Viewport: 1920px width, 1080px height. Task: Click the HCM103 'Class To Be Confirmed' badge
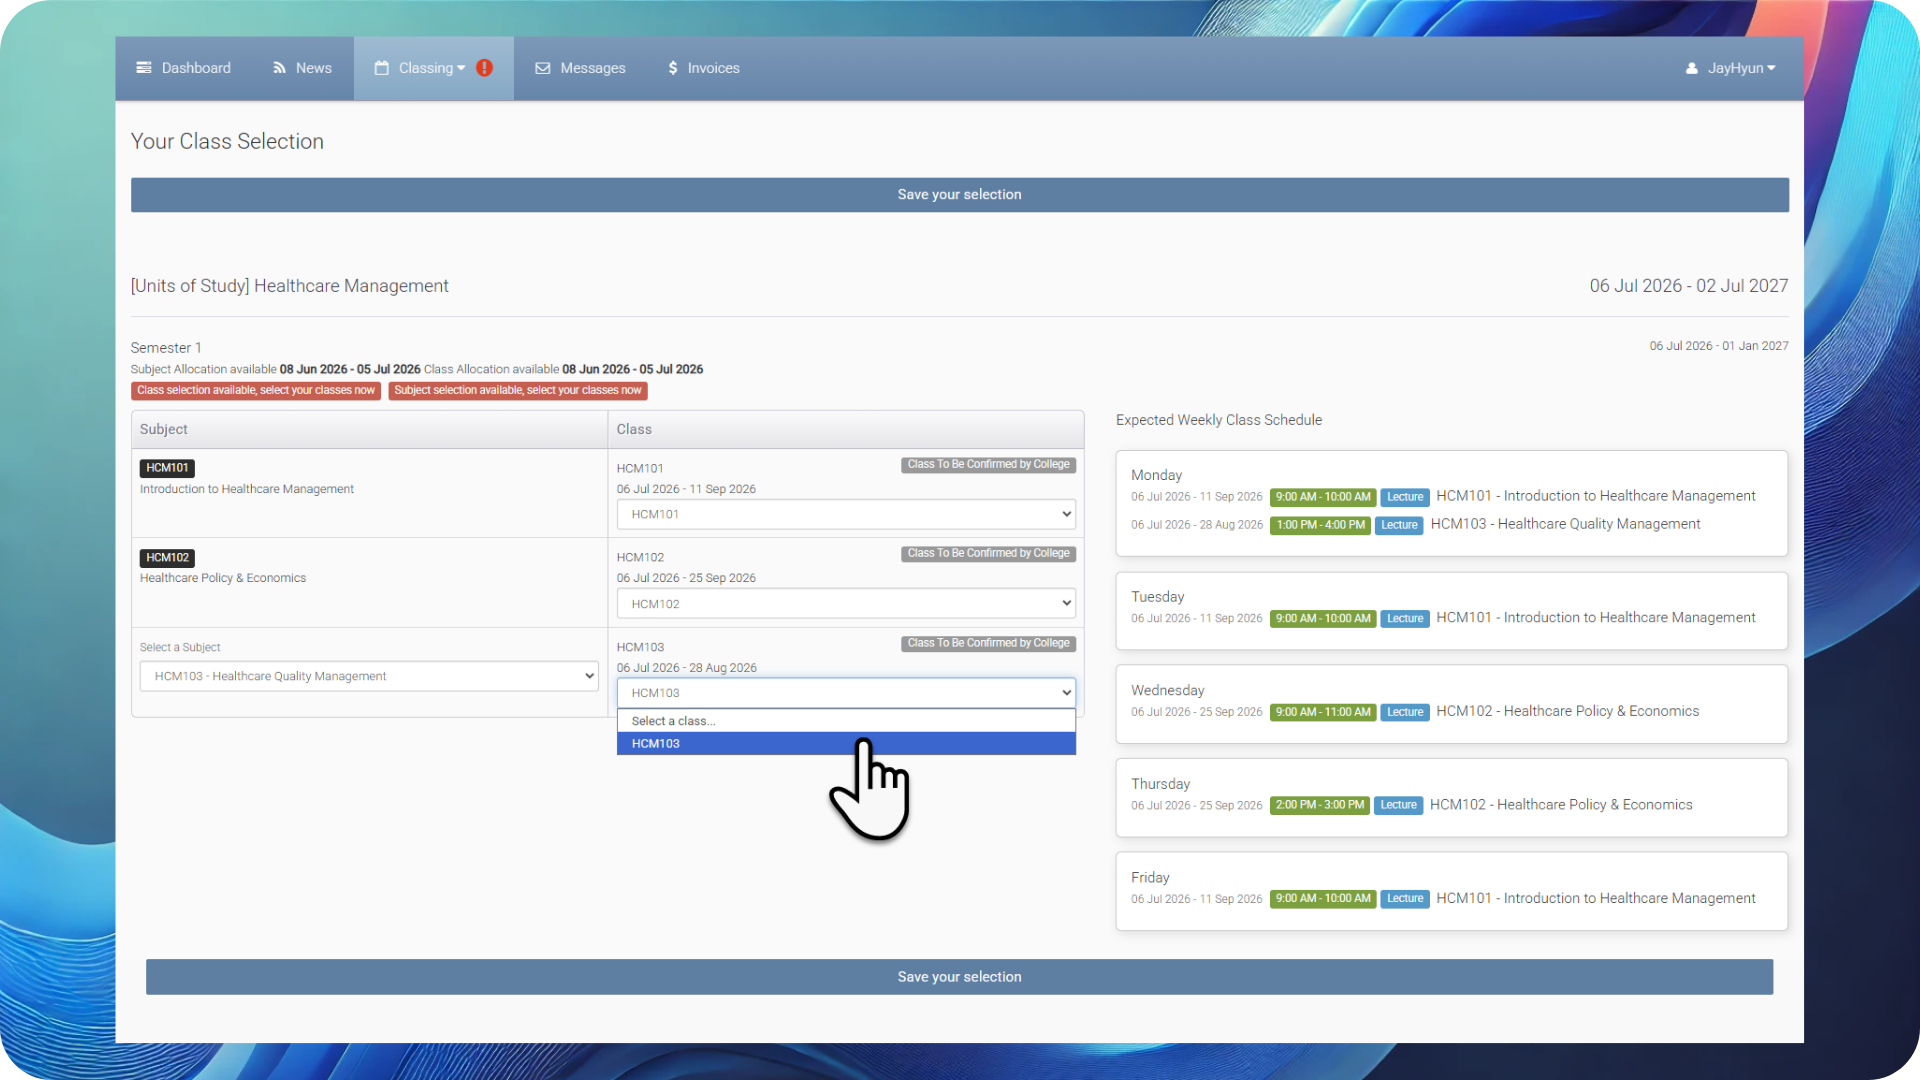(988, 644)
